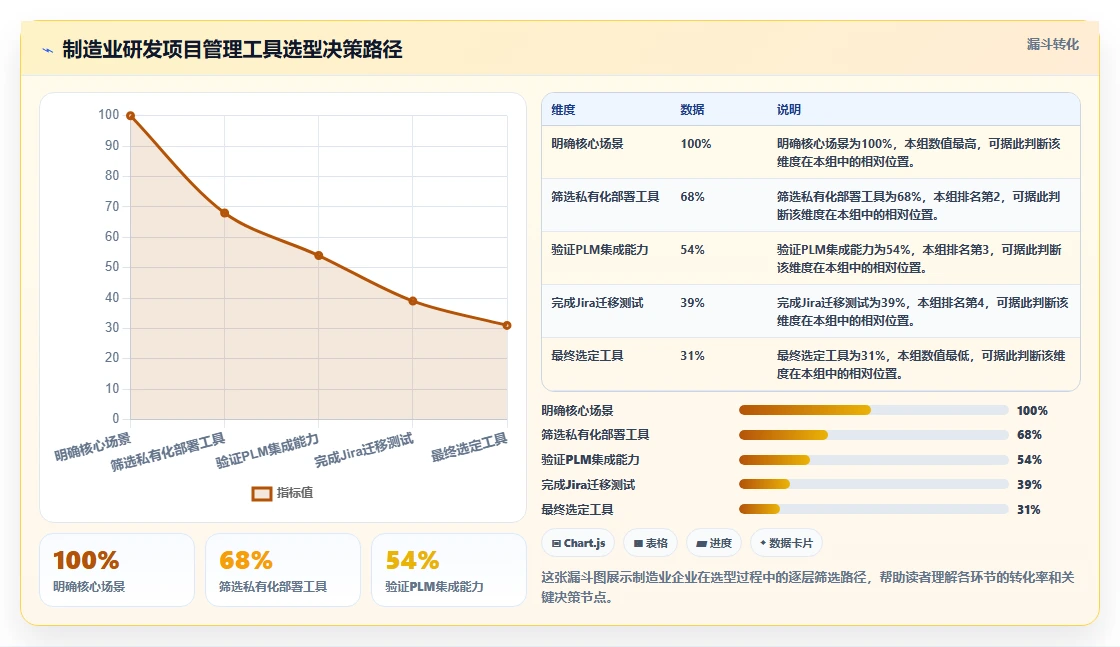Click the 68% value in the table
Screen dimensions: 1120x647
[x=692, y=196]
